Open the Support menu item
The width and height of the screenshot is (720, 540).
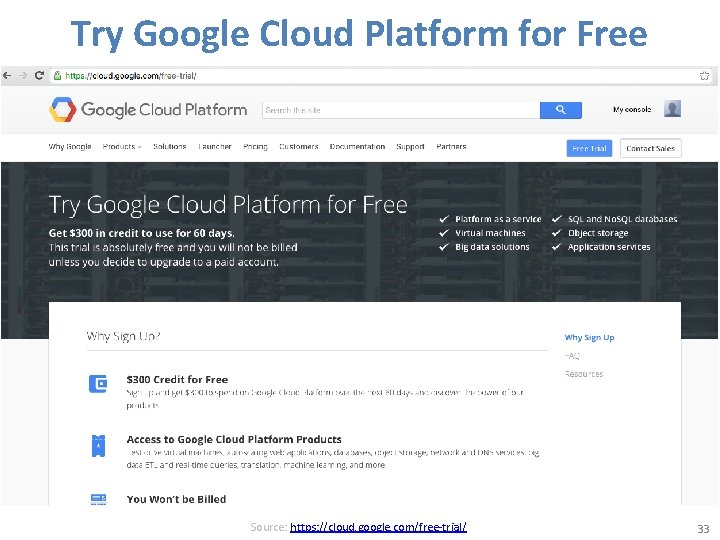[x=410, y=146]
